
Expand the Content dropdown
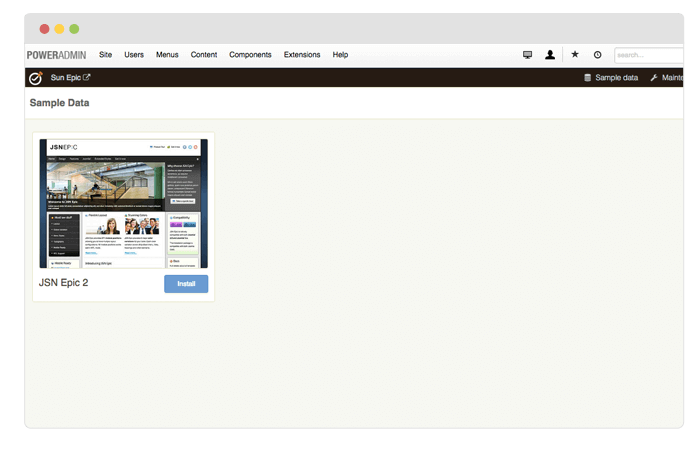point(204,55)
